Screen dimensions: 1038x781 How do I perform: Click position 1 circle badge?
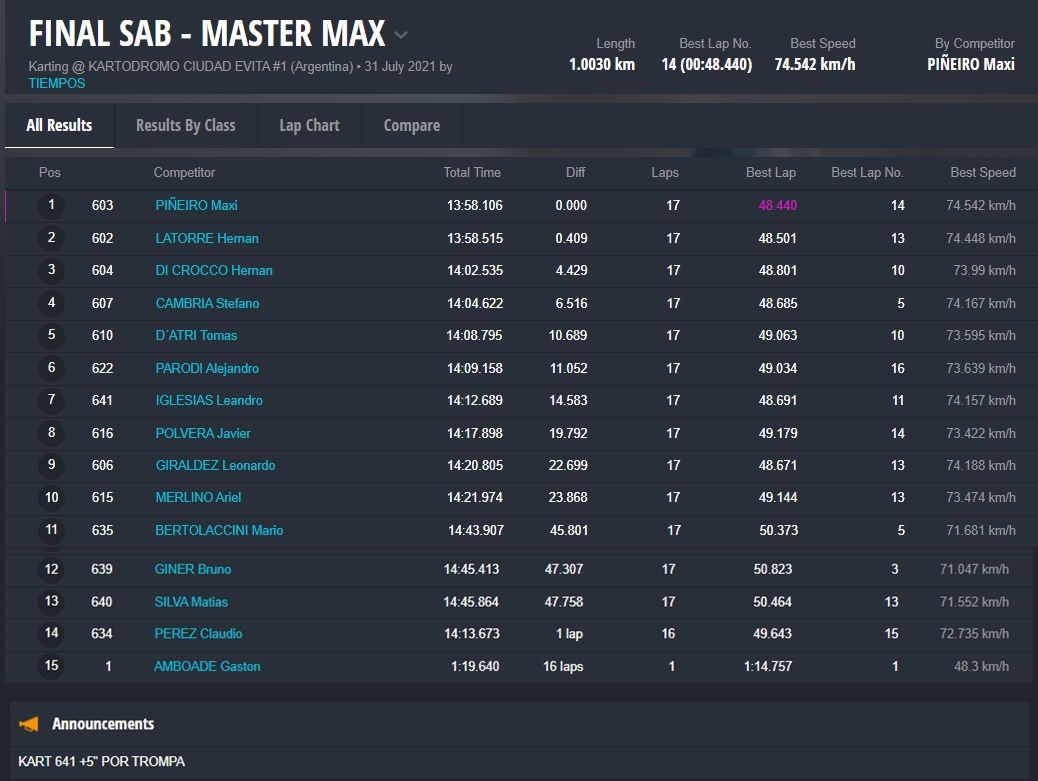[51, 205]
